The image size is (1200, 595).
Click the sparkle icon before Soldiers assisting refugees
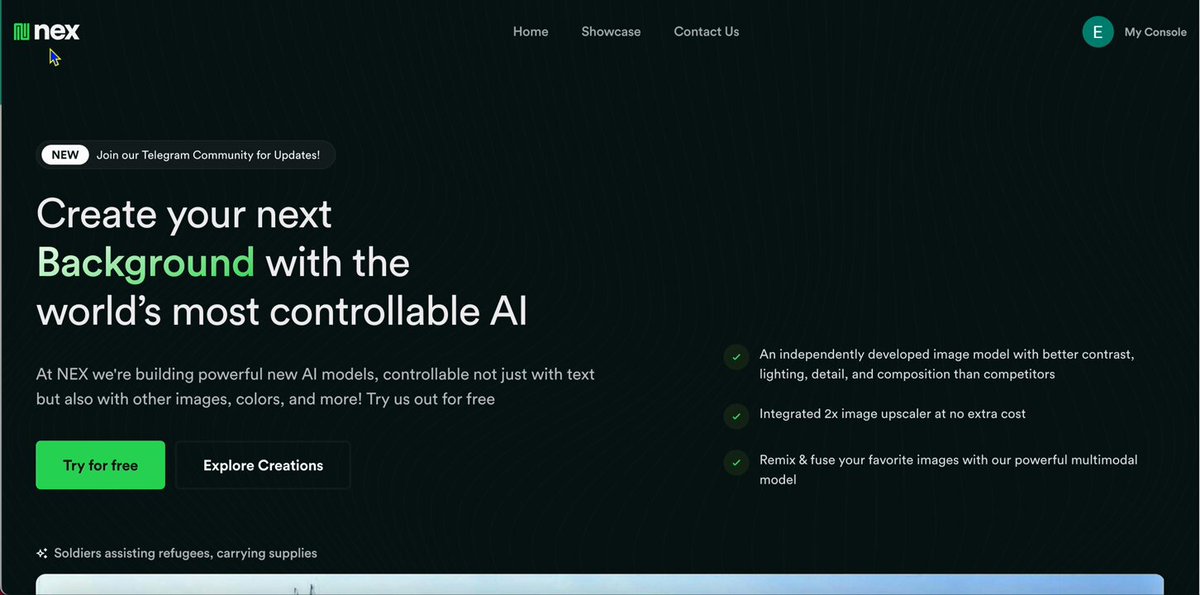pos(42,553)
